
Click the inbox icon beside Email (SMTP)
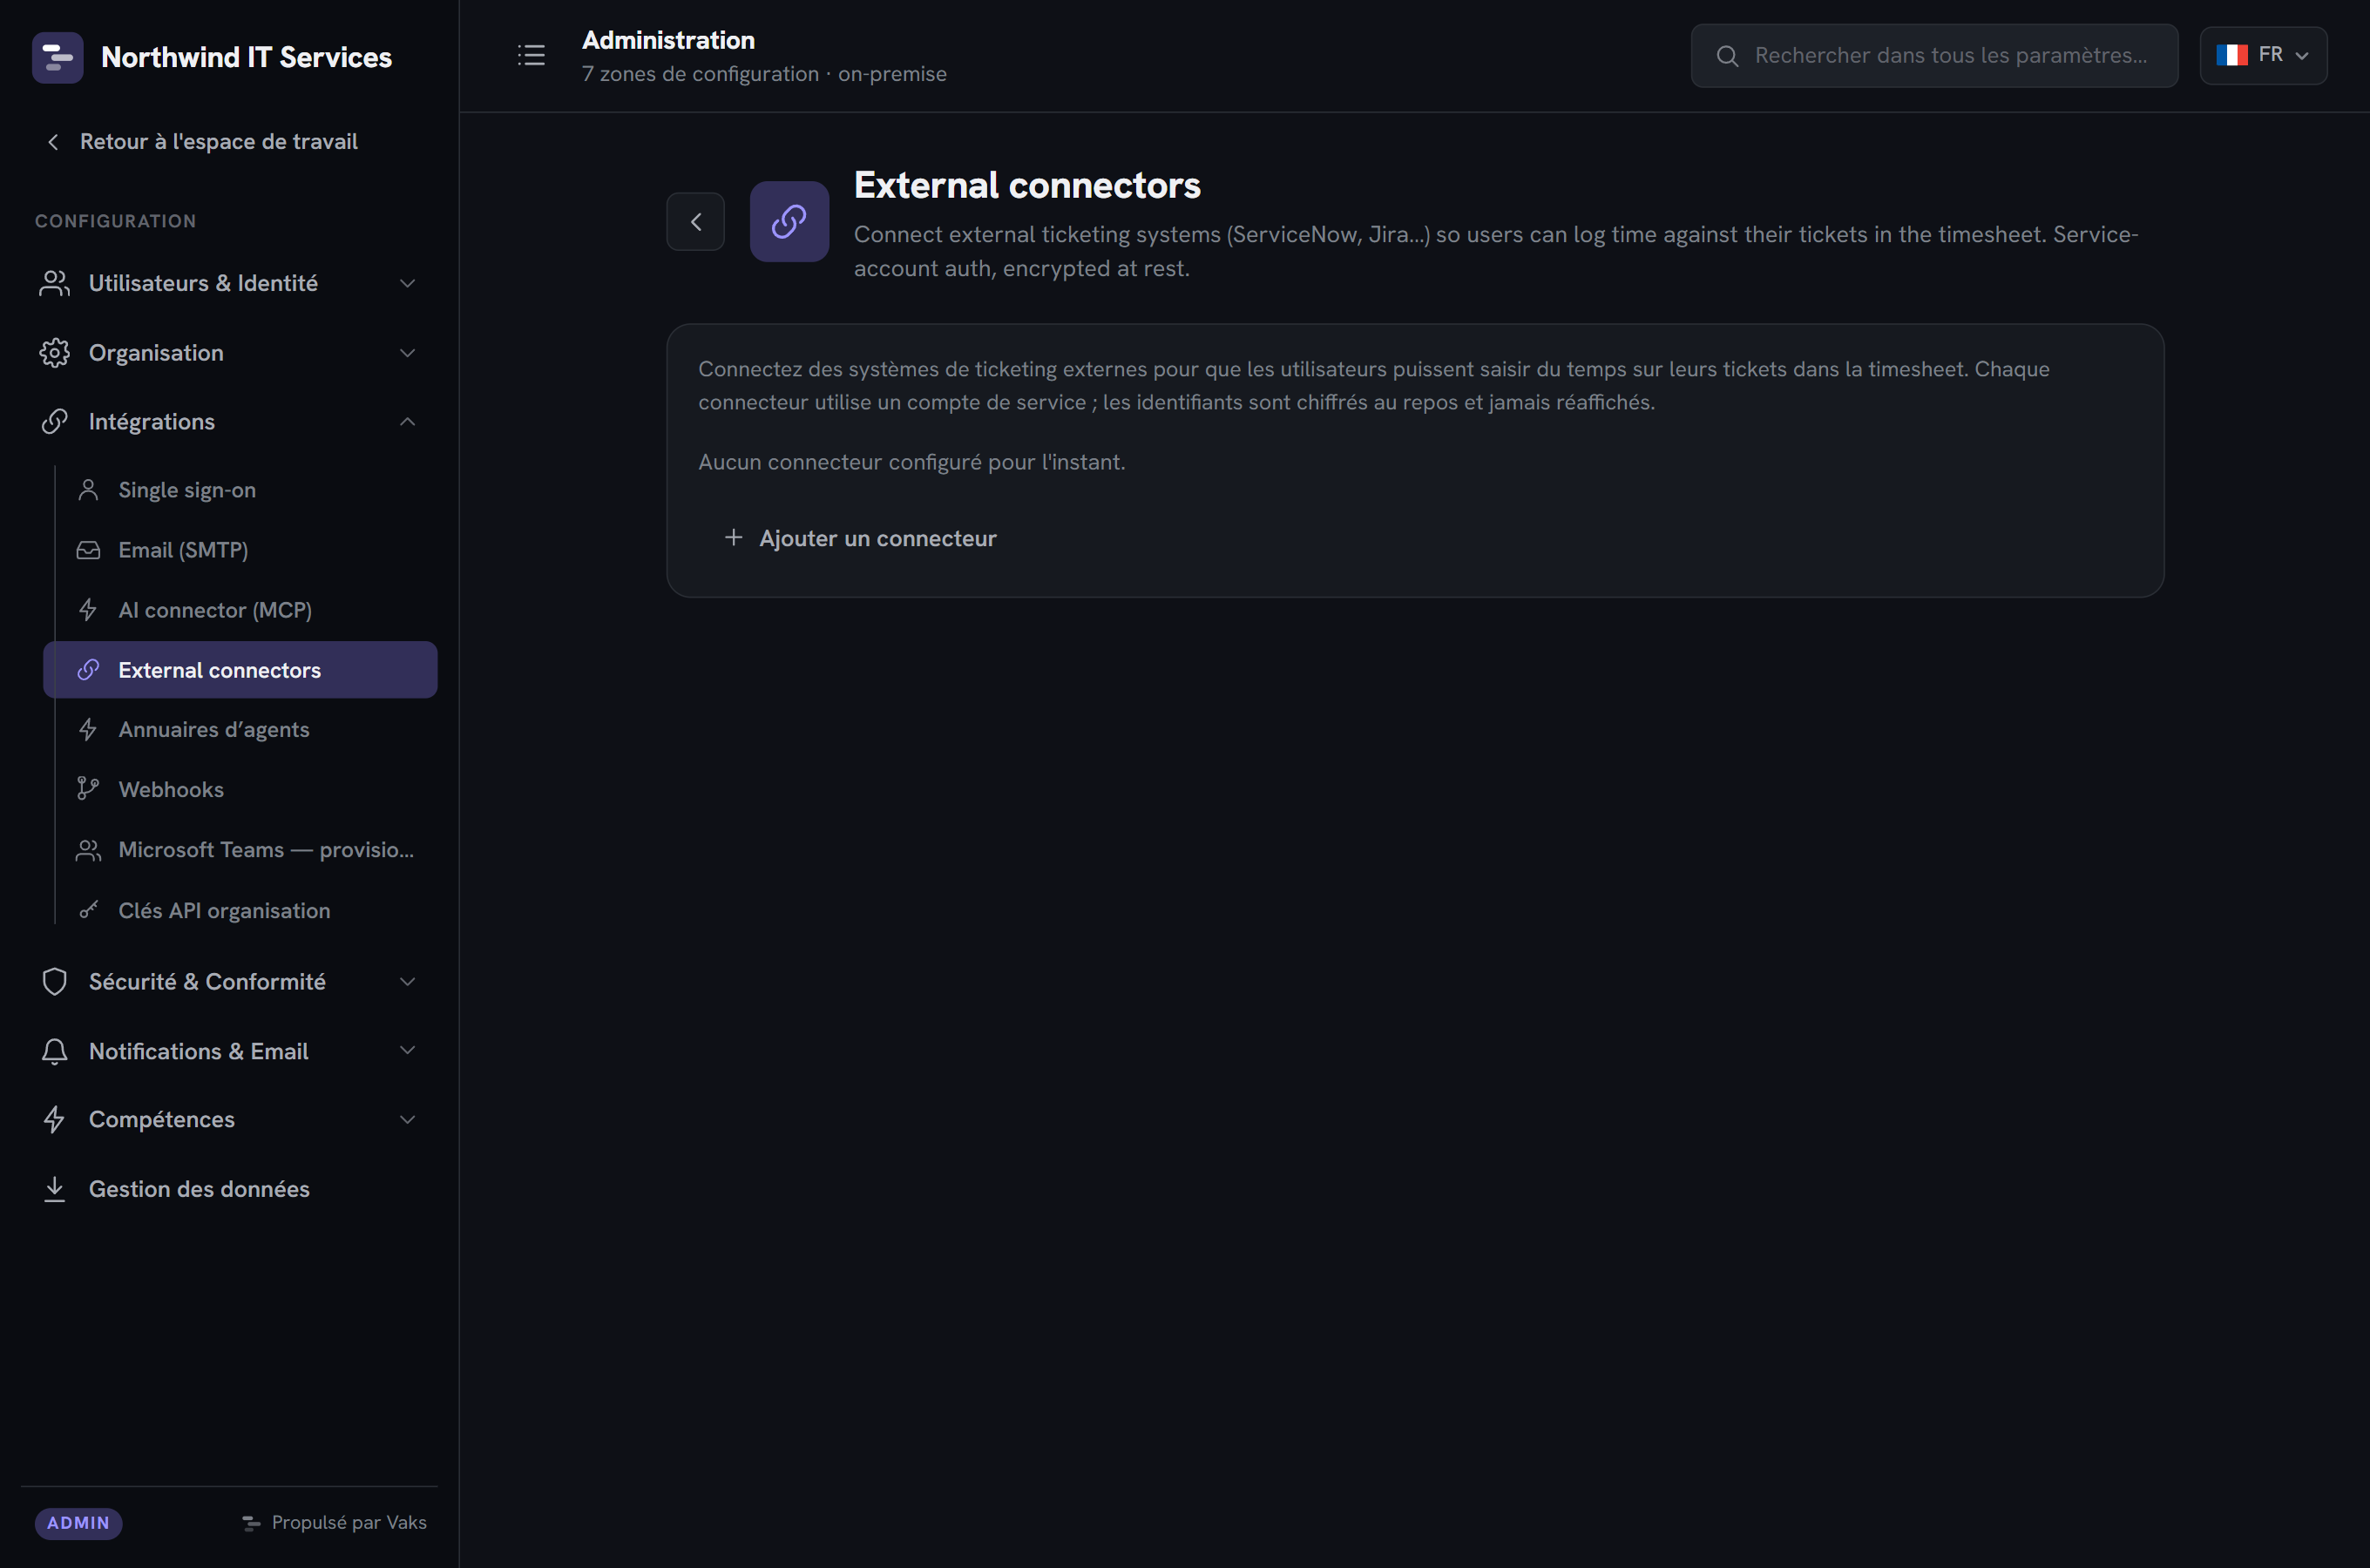click(88, 550)
